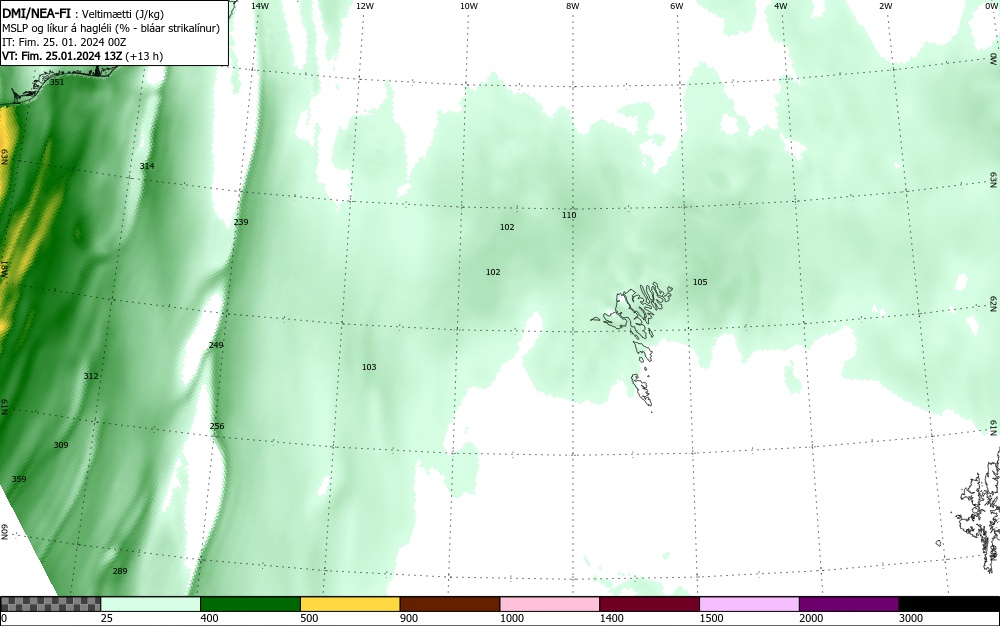Click the light mint 25 legend swatch
This screenshot has height=626, width=1000.
pyautogui.click(x=151, y=604)
